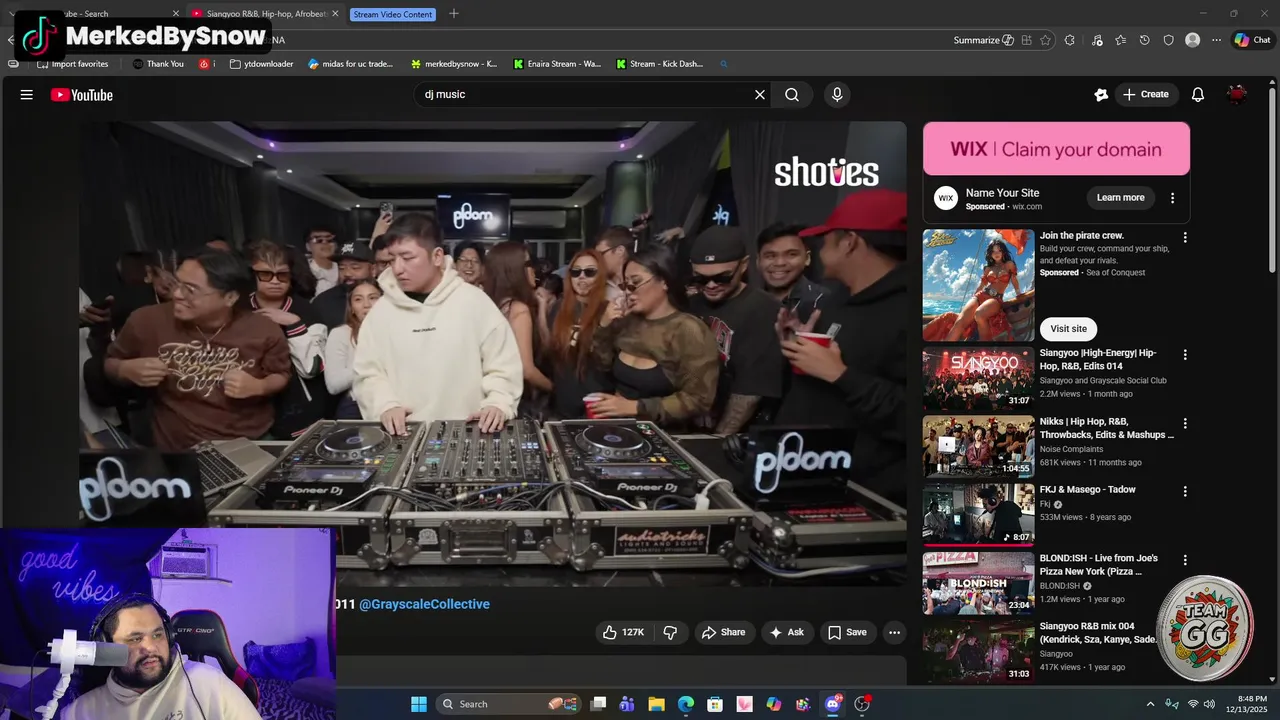Save the video to a playlist
The width and height of the screenshot is (1280, 720).
click(847, 632)
